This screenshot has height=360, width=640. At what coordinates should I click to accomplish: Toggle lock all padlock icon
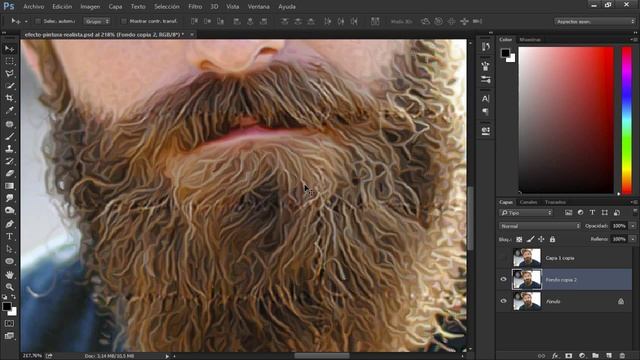[552, 239]
